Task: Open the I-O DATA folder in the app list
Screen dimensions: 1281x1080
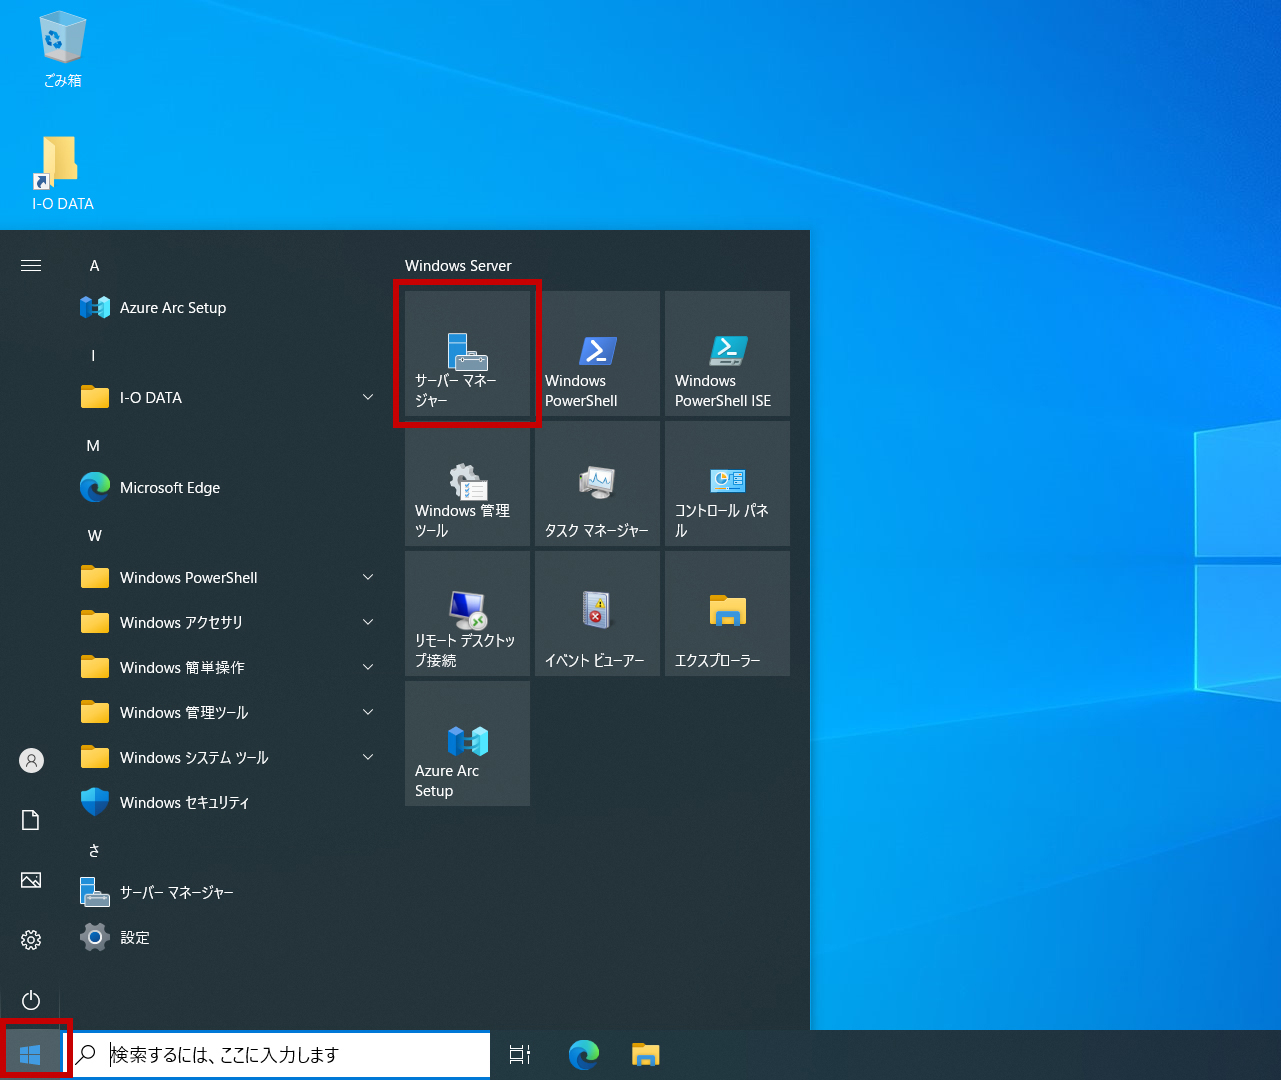Action: click(230, 398)
